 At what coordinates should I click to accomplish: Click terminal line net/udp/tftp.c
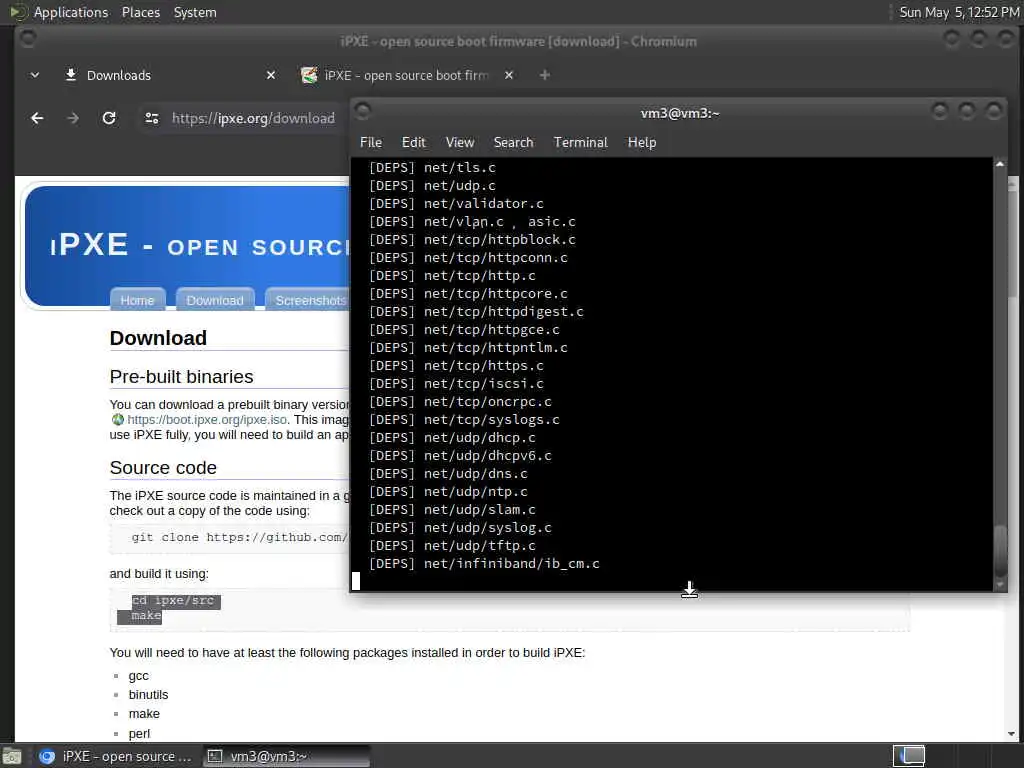pyautogui.click(x=452, y=546)
